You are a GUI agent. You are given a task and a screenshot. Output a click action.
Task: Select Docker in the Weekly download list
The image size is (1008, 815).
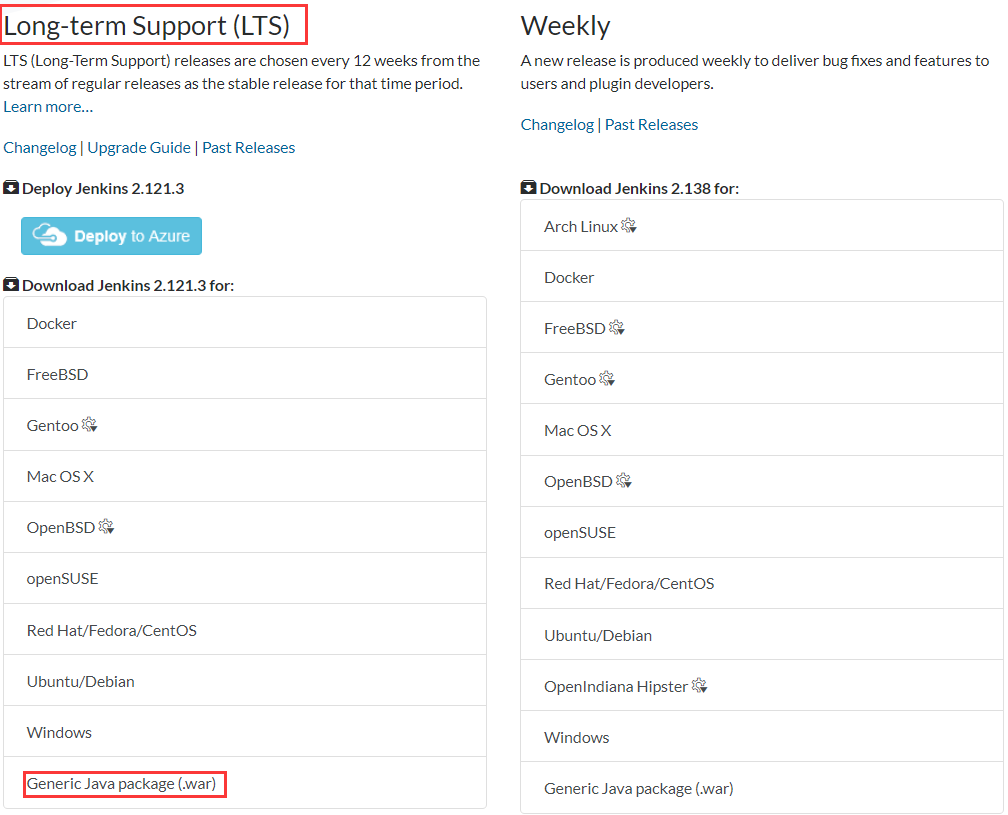pos(762,277)
